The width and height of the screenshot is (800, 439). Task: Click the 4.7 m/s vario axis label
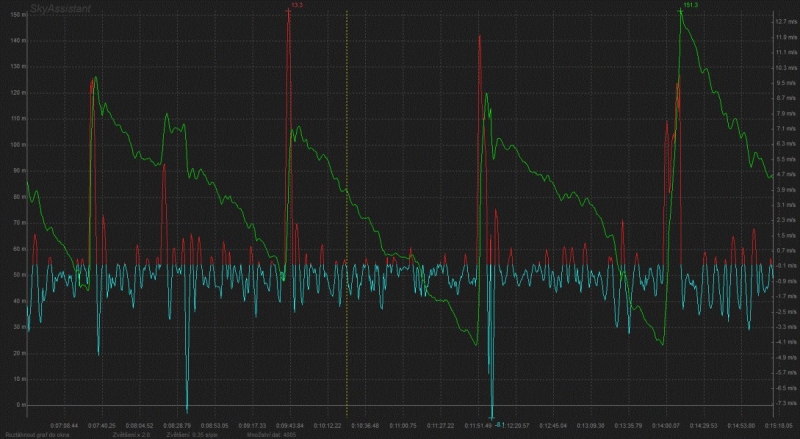point(785,174)
